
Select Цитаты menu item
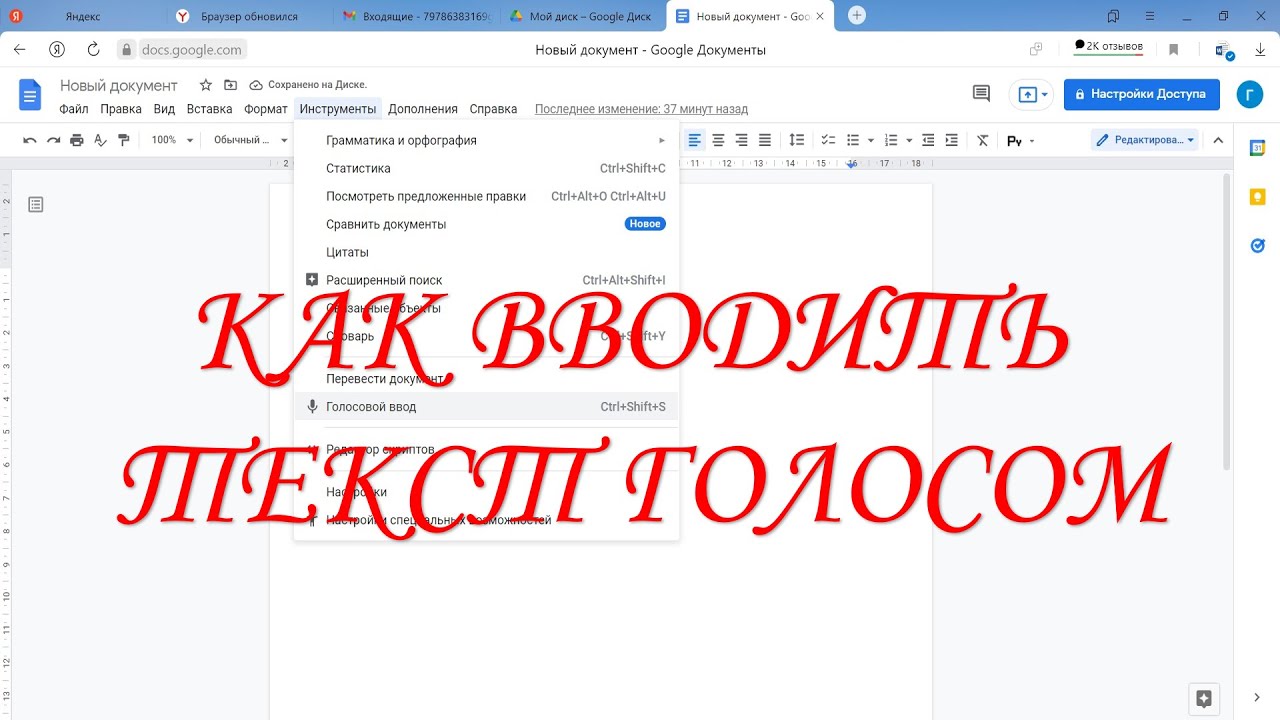coord(487,253)
